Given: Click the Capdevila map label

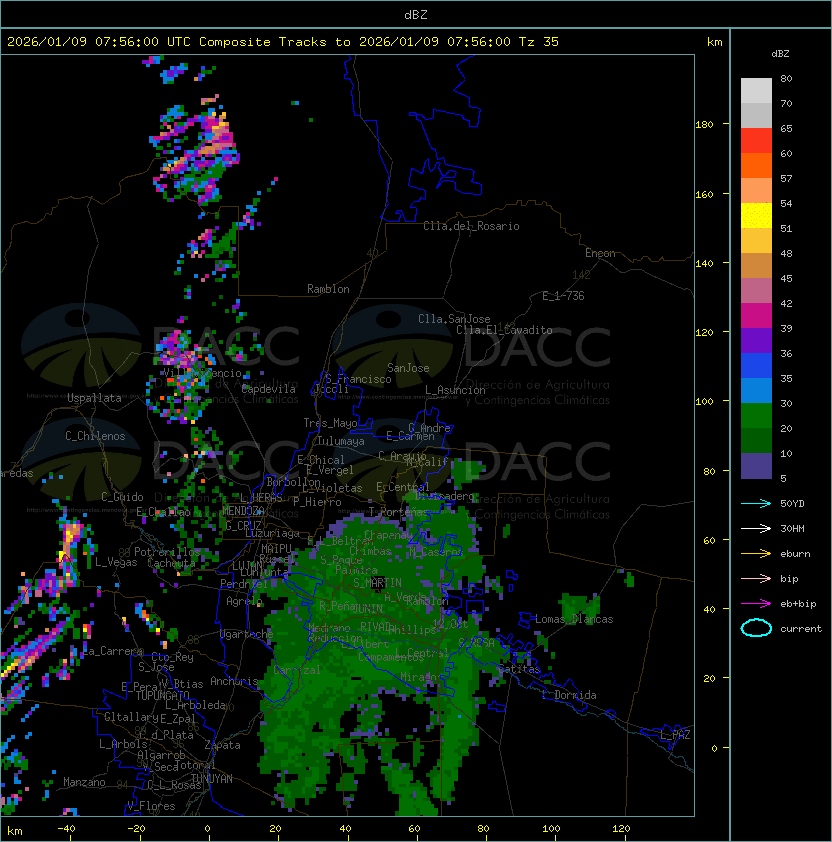Looking at the screenshot, I should pyautogui.click(x=269, y=389).
